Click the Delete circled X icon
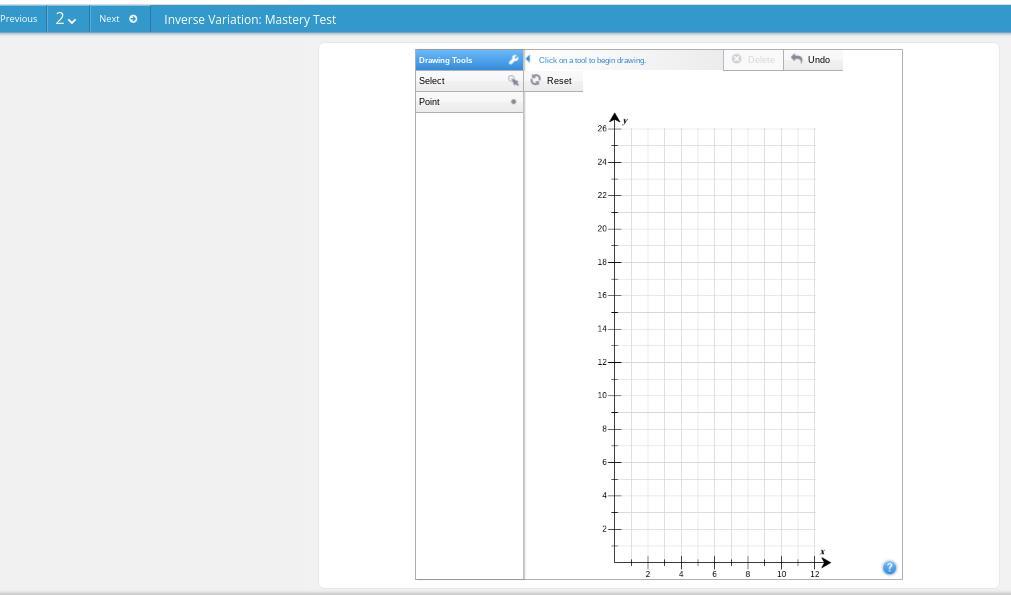This screenshot has width=1011, height=603. click(x=737, y=59)
